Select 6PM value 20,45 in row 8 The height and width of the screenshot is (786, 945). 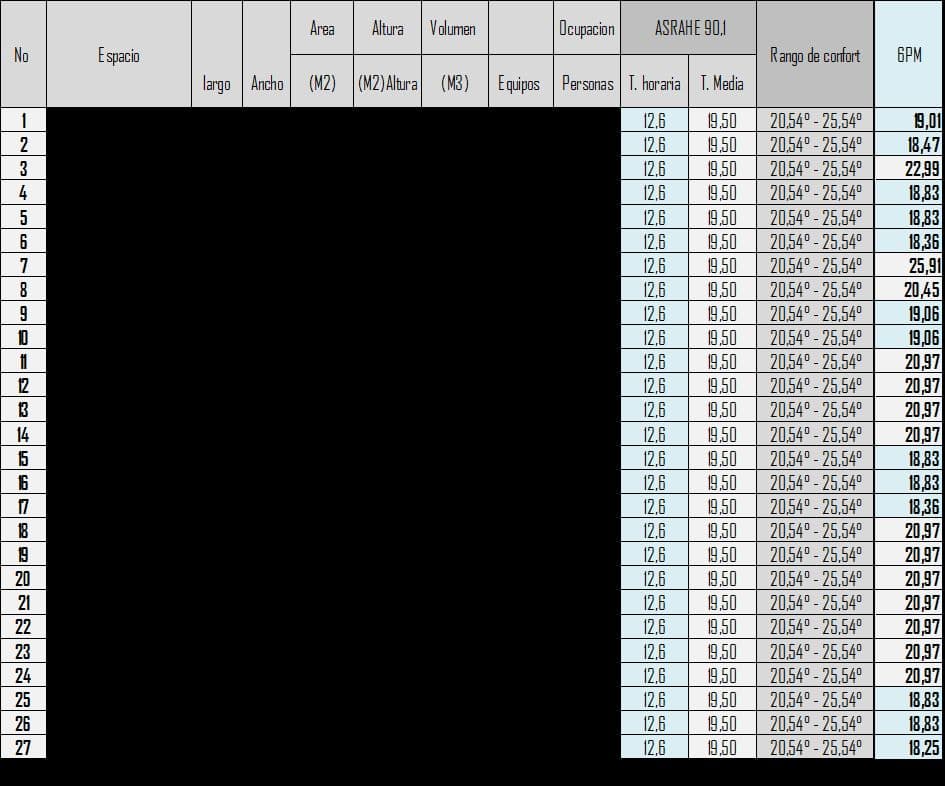pos(909,289)
